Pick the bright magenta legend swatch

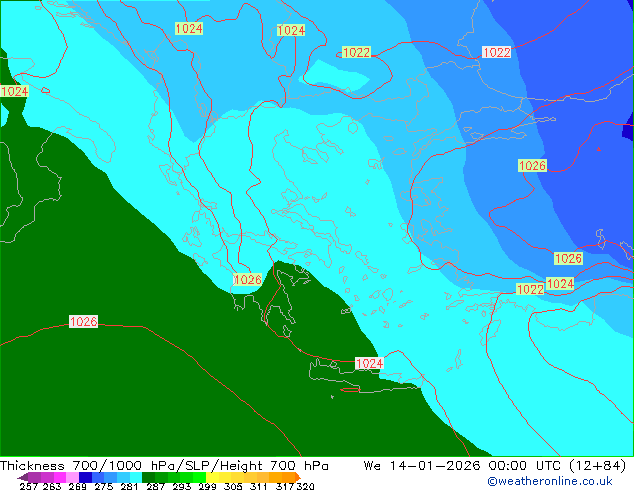coord(59,477)
